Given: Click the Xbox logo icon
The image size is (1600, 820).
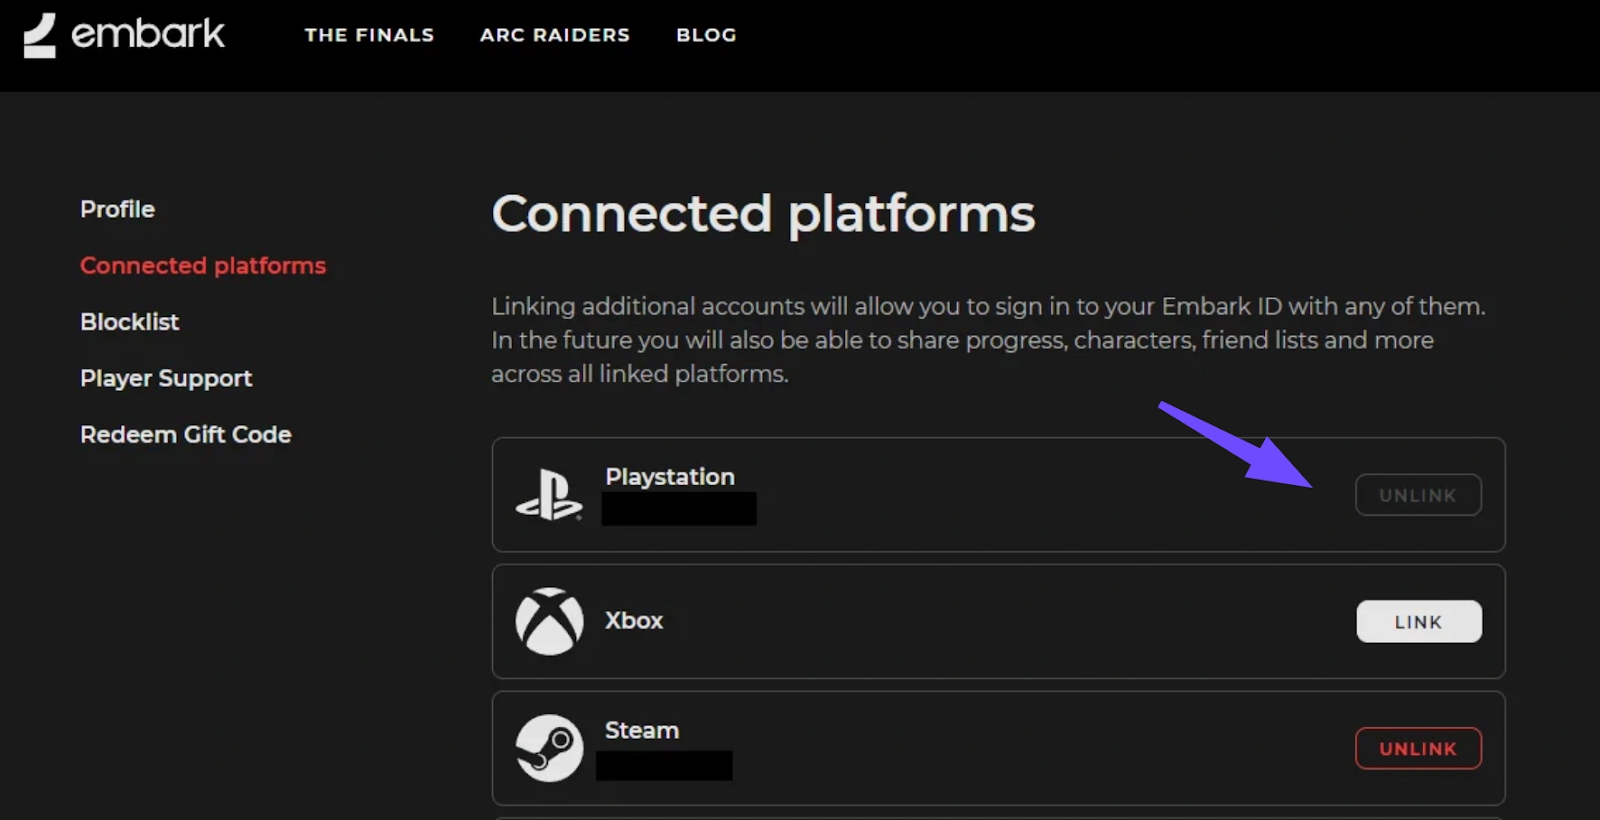Looking at the screenshot, I should coord(549,621).
